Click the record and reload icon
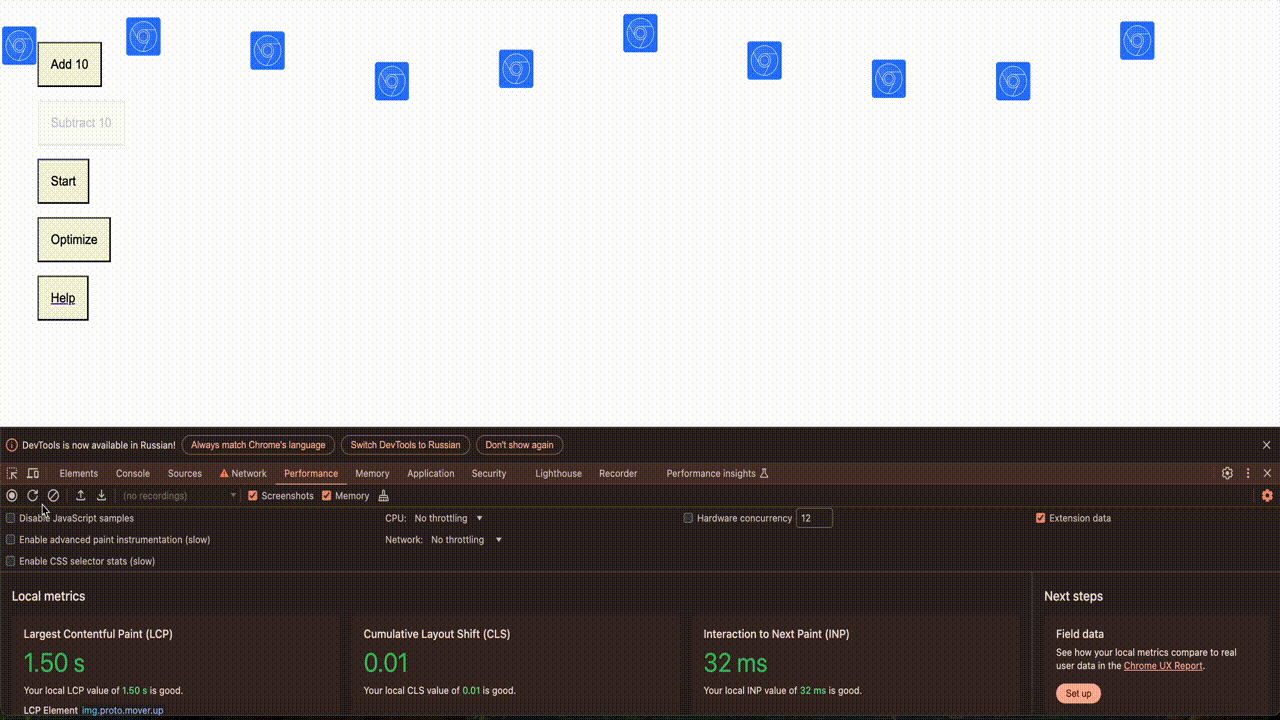The width and height of the screenshot is (1280, 720). pos(33,496)
